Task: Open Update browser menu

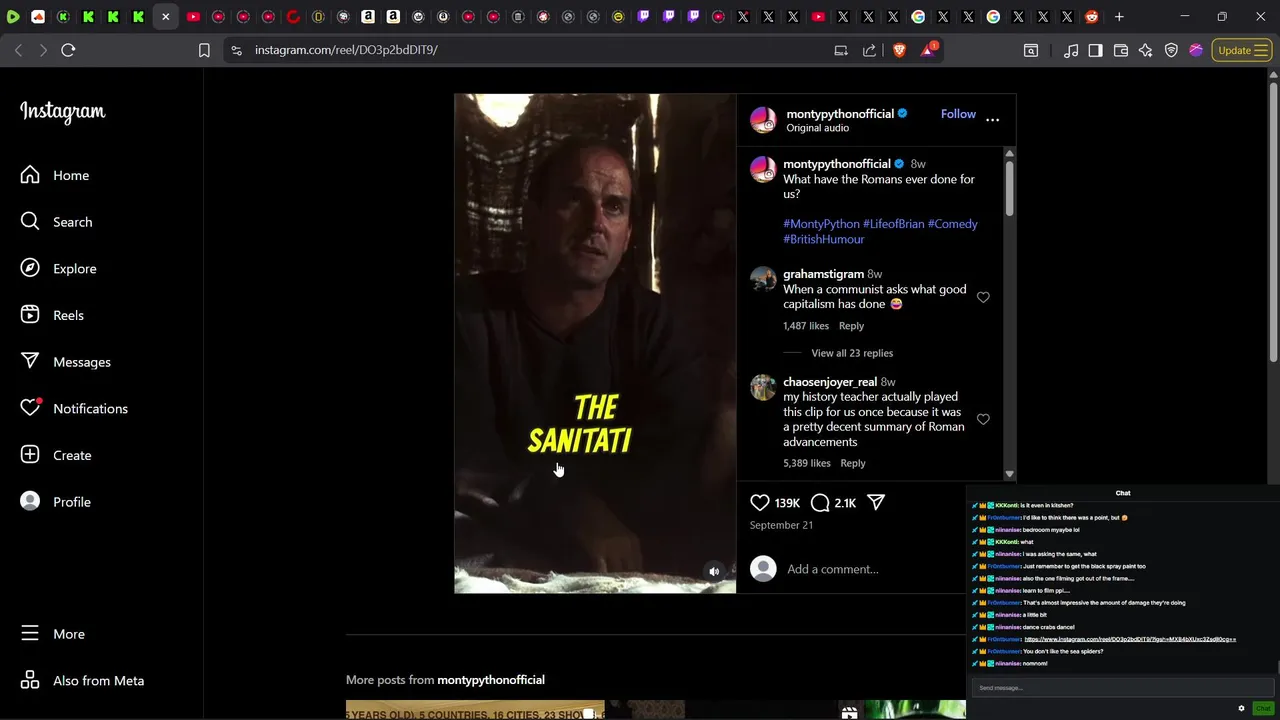Action: [x=1242, y=50]
